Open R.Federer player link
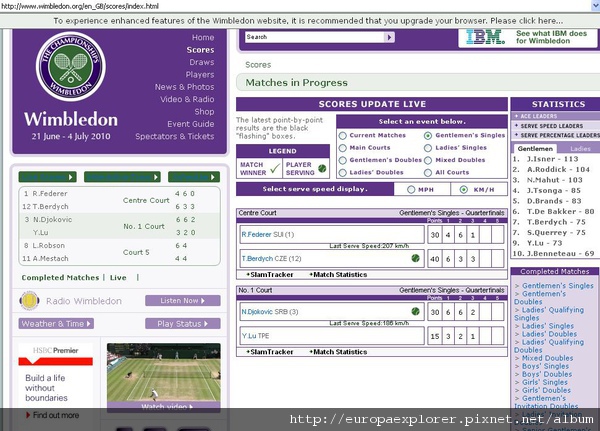Image resolution: width=600 pixels, height=431 pixels. tap(256, 235)
